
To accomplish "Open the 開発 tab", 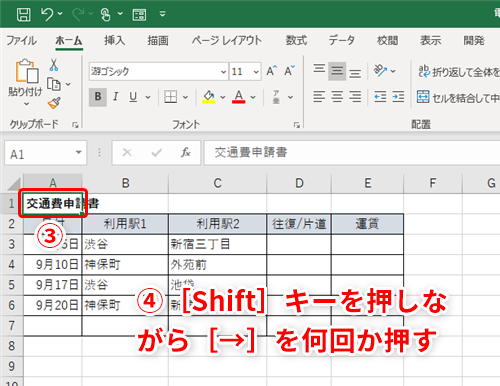I will [x=474, y=40].
